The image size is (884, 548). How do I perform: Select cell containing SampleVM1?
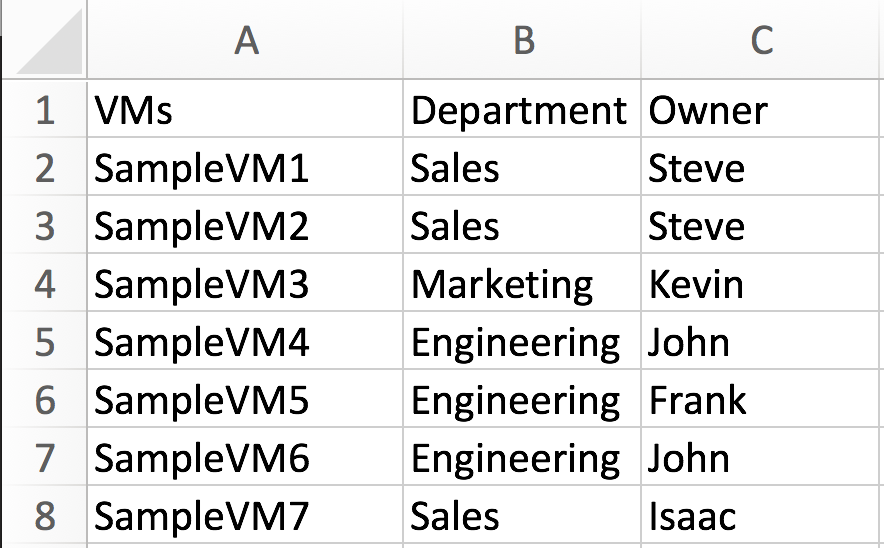[245, 168]
